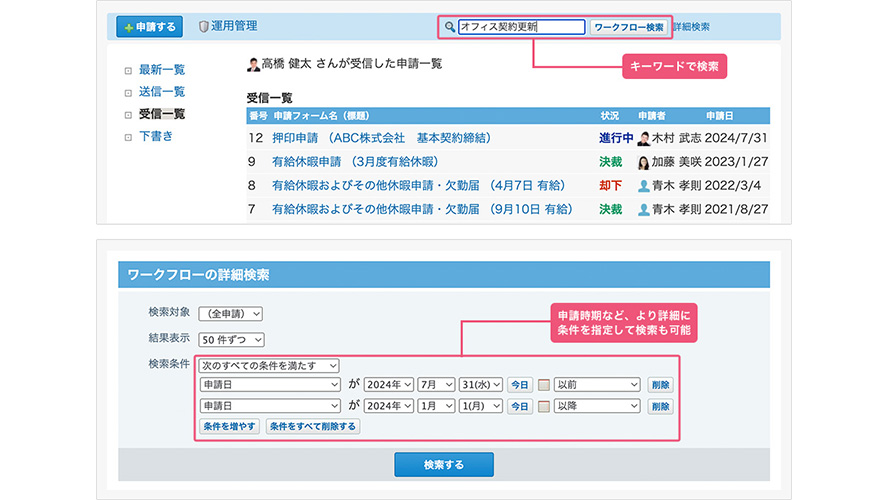
Task: Open 次のすべての条件を満たす dropdown
Action: click(x=269, y=366)
